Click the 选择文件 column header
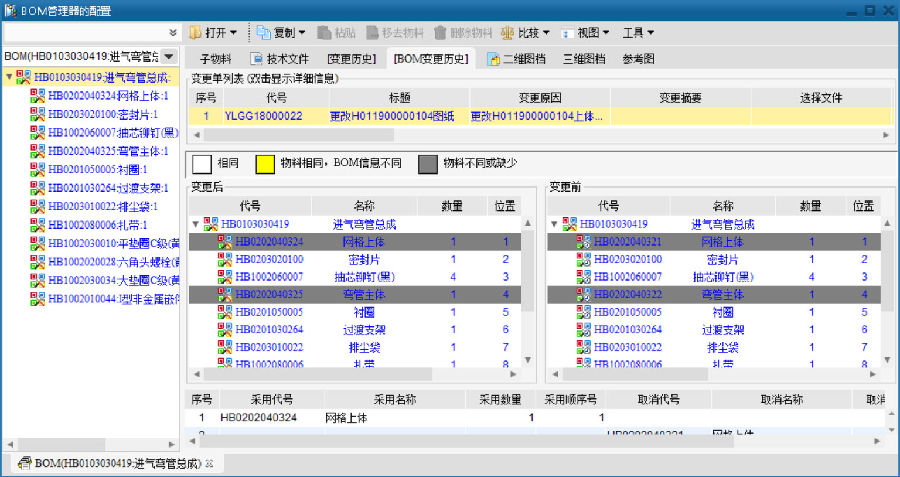Image resolution: width=900 pixels, height=477 pixels. pyautogui.click(x=821, y=98)
